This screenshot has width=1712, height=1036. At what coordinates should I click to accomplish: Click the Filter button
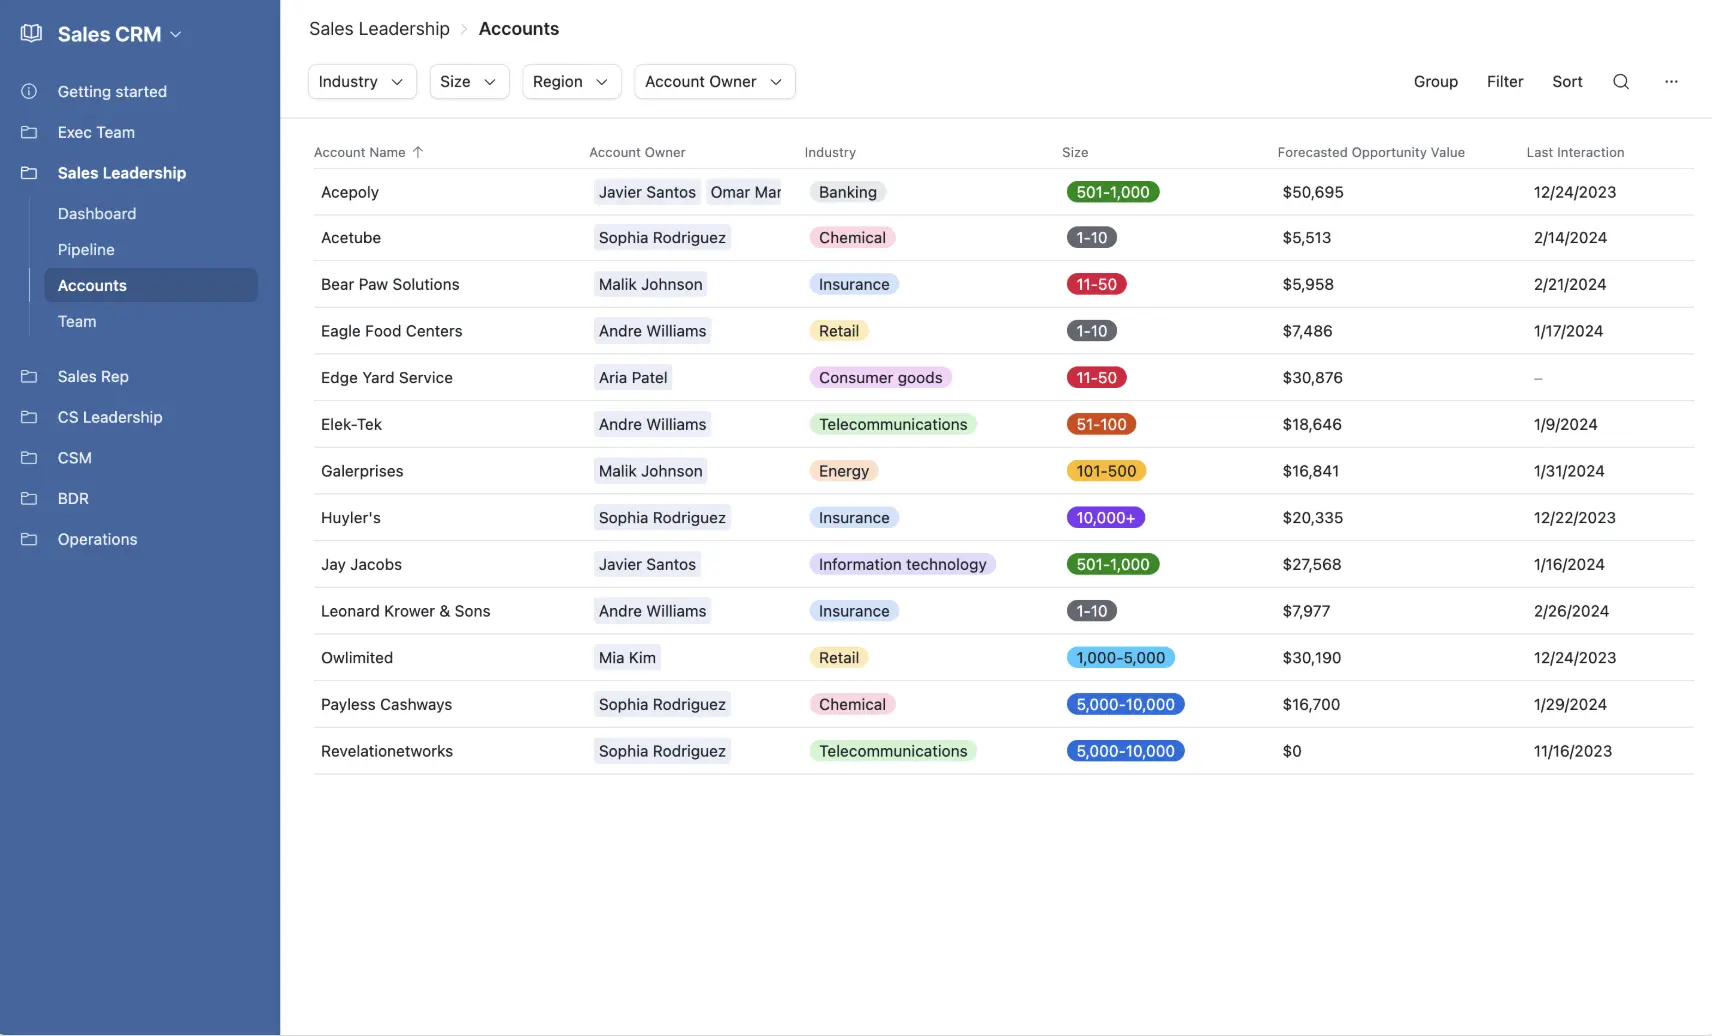pos(1504,82)
